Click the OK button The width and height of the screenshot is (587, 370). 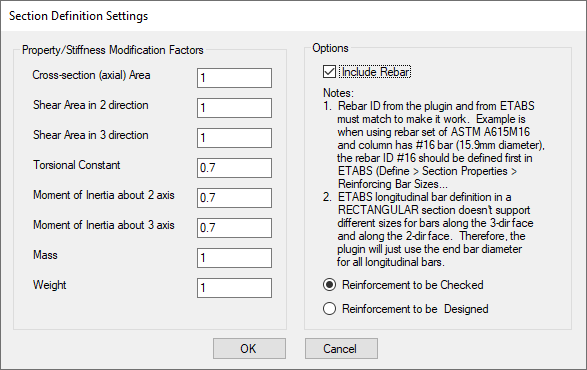pos(249,349)
